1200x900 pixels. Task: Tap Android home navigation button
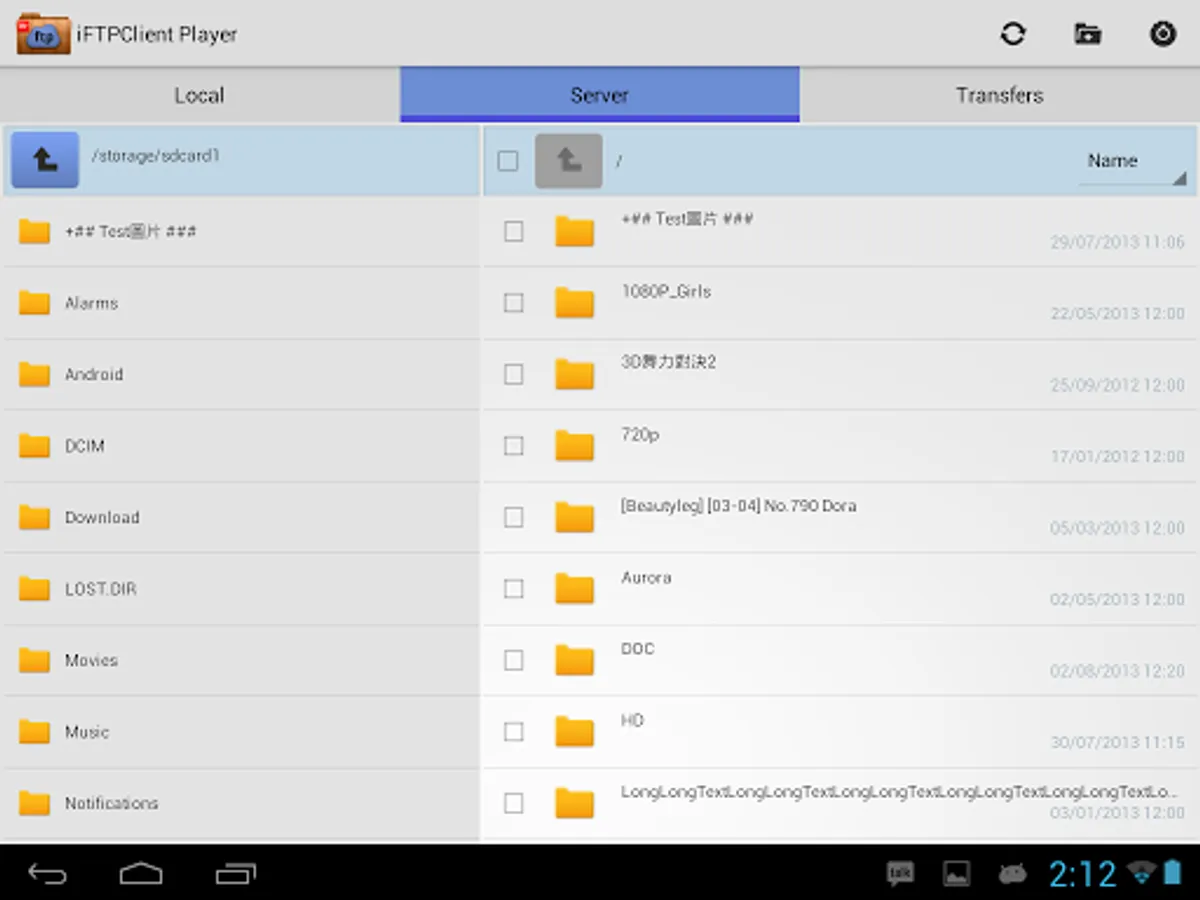coord(141,874)
